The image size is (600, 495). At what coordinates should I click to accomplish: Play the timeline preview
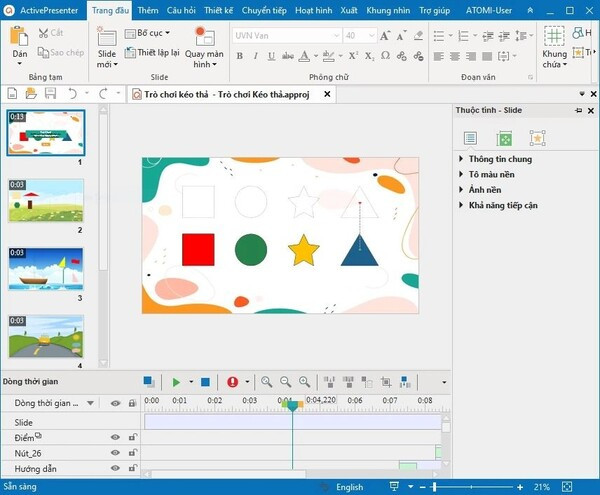tap(176, 382)
